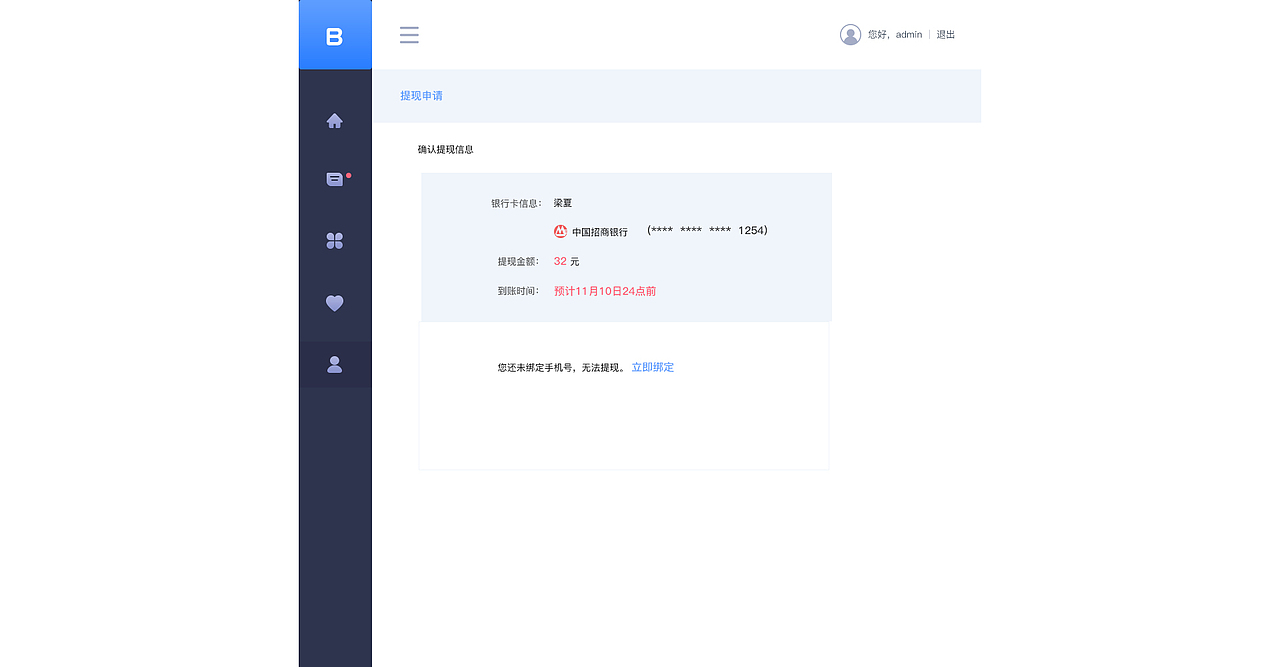The height and width of the screenshot is (667, 1280).
Task: Click the 32 元 withdrawal amount
Action: [x=567, y=262]
